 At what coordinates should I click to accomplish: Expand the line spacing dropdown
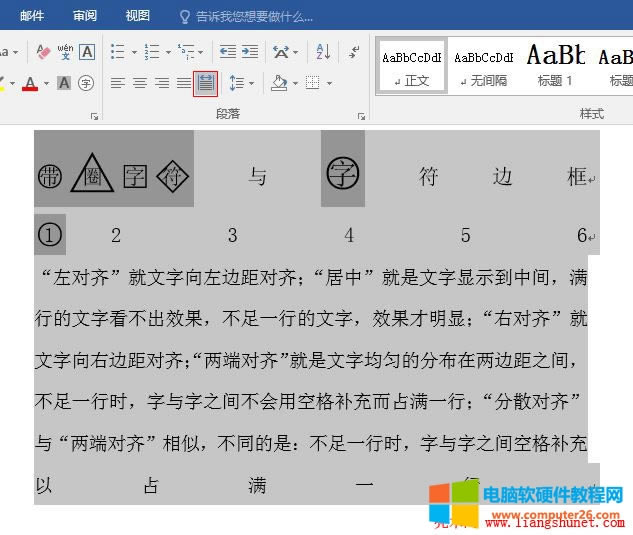tap(250, 83)
